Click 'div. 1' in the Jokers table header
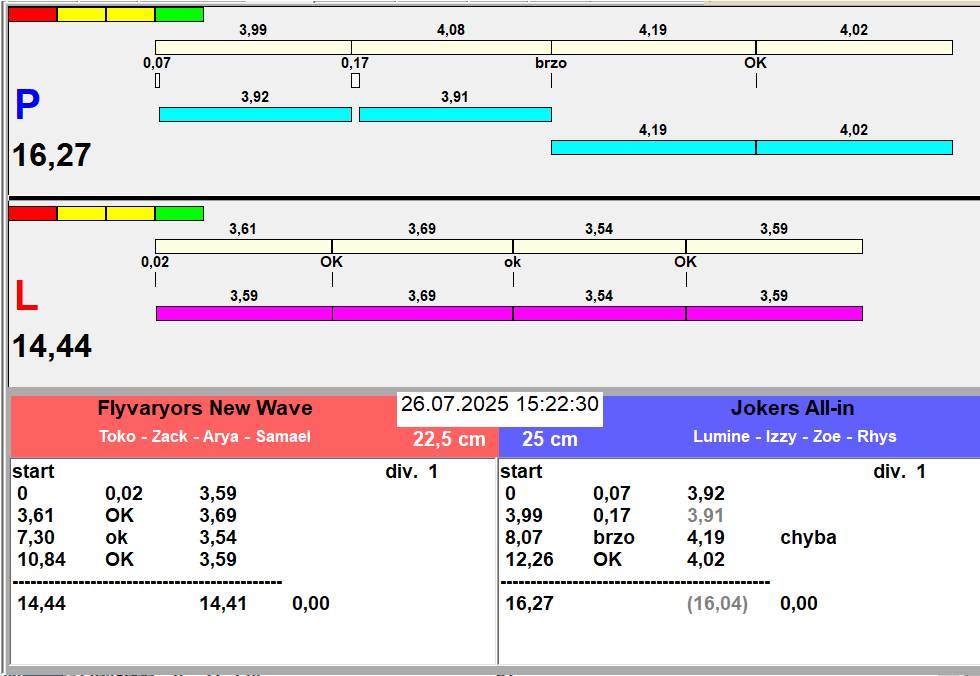The height and width of the screenshot is (676, 980). point(899,472)
